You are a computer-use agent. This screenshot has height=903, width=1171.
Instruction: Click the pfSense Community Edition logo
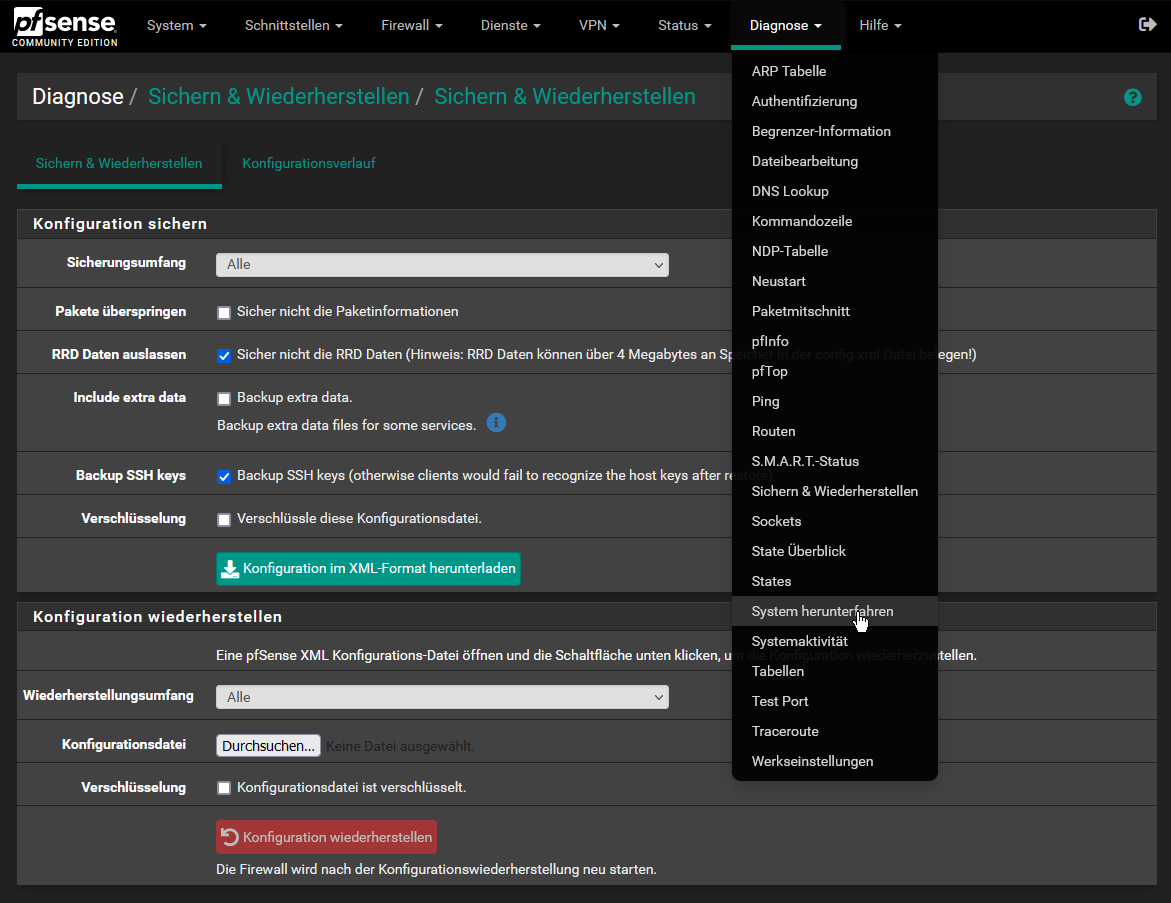(65, 28)
